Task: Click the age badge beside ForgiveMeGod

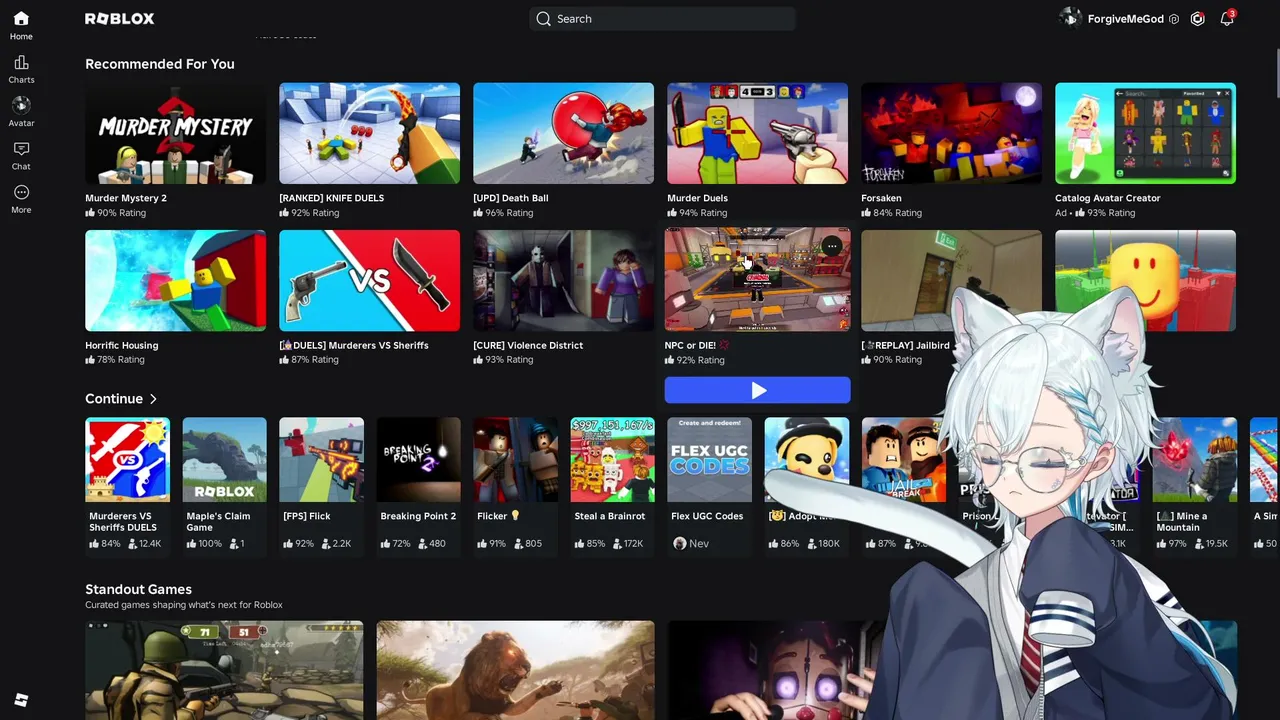Action: click(1174, 19)
